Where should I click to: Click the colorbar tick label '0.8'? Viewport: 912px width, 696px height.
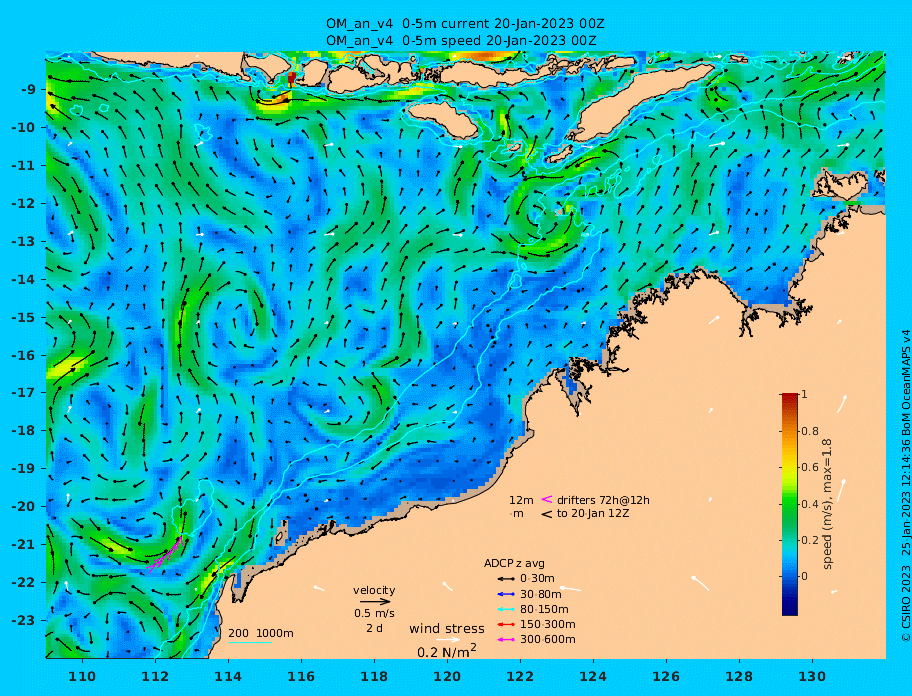click(x=810, y=431)
